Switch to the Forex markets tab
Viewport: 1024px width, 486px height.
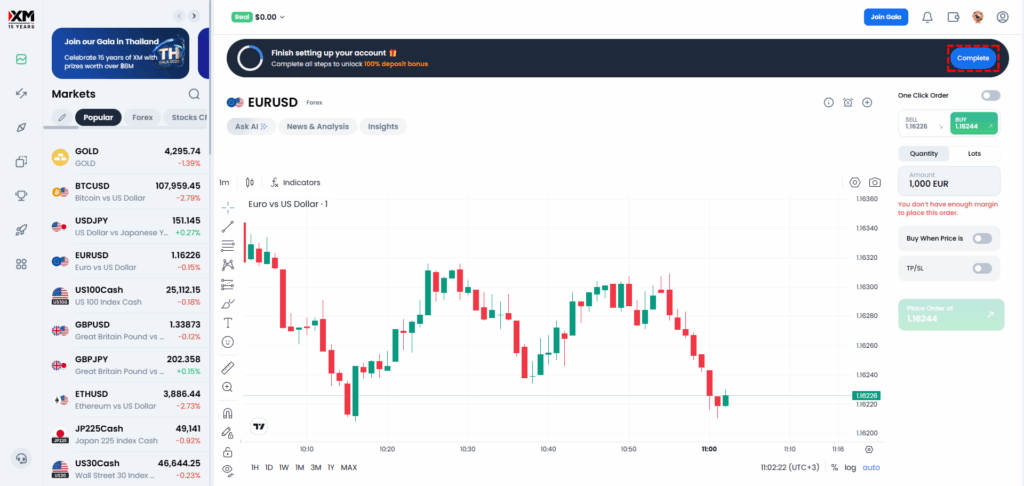[x=143, y=117]
